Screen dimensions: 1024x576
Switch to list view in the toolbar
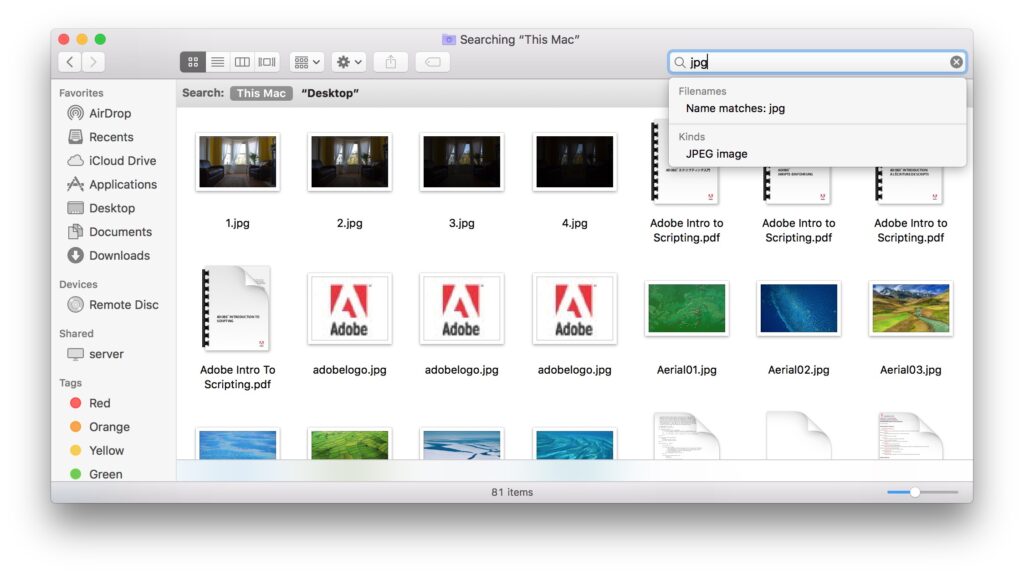pos(217,61)
